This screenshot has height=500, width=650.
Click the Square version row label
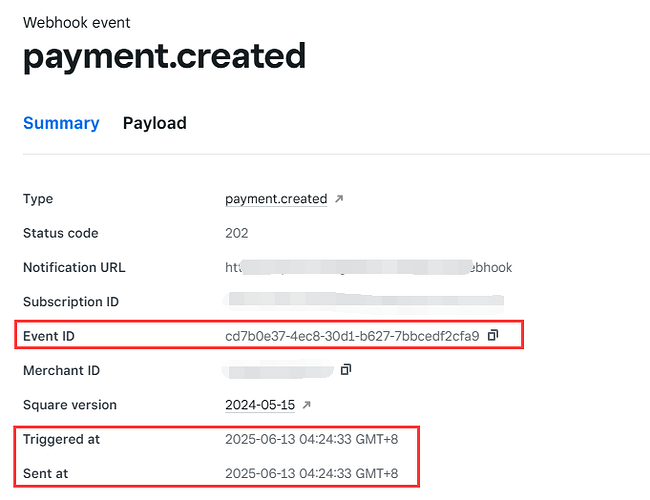(70, 405)
